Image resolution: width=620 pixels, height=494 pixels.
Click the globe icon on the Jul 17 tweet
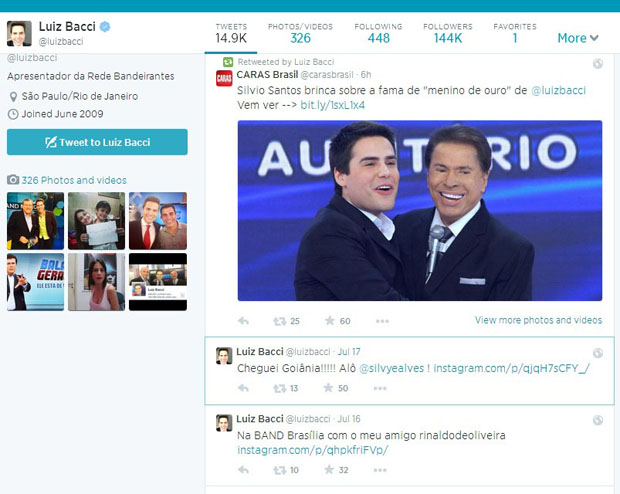[x=597, y=353]
